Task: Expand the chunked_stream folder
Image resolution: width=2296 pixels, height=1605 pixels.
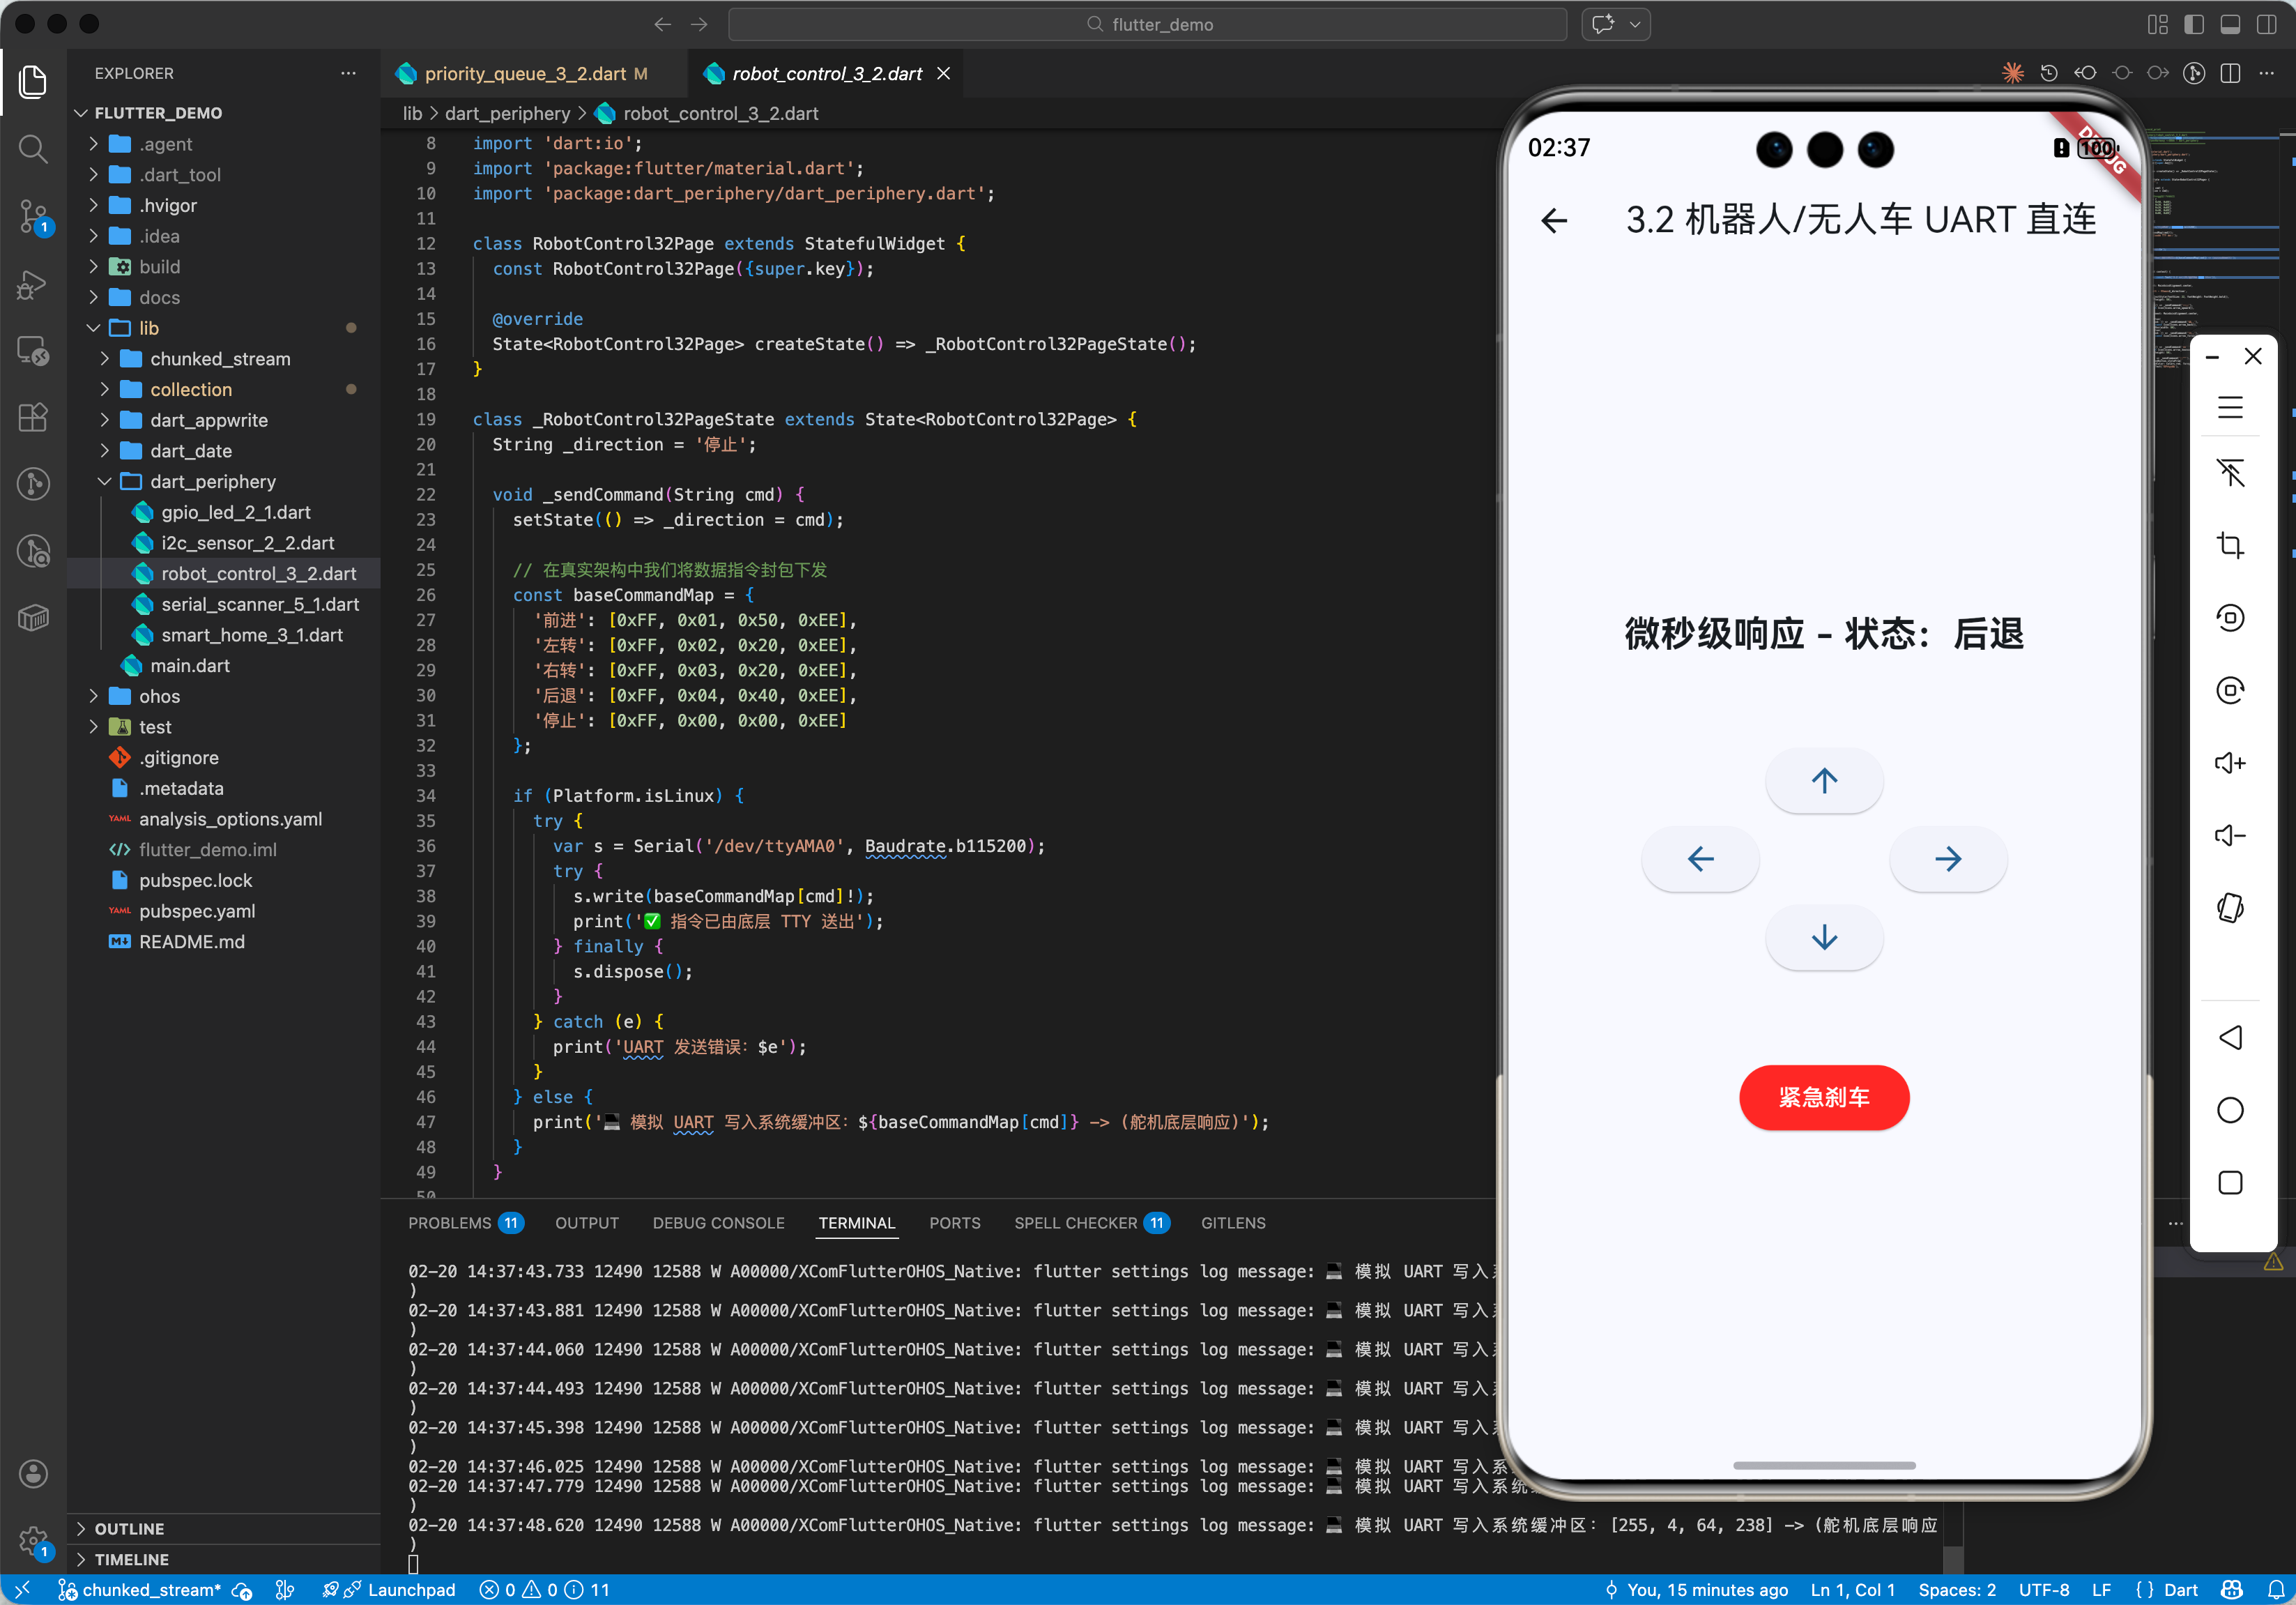Action: [x=220, y=358]
